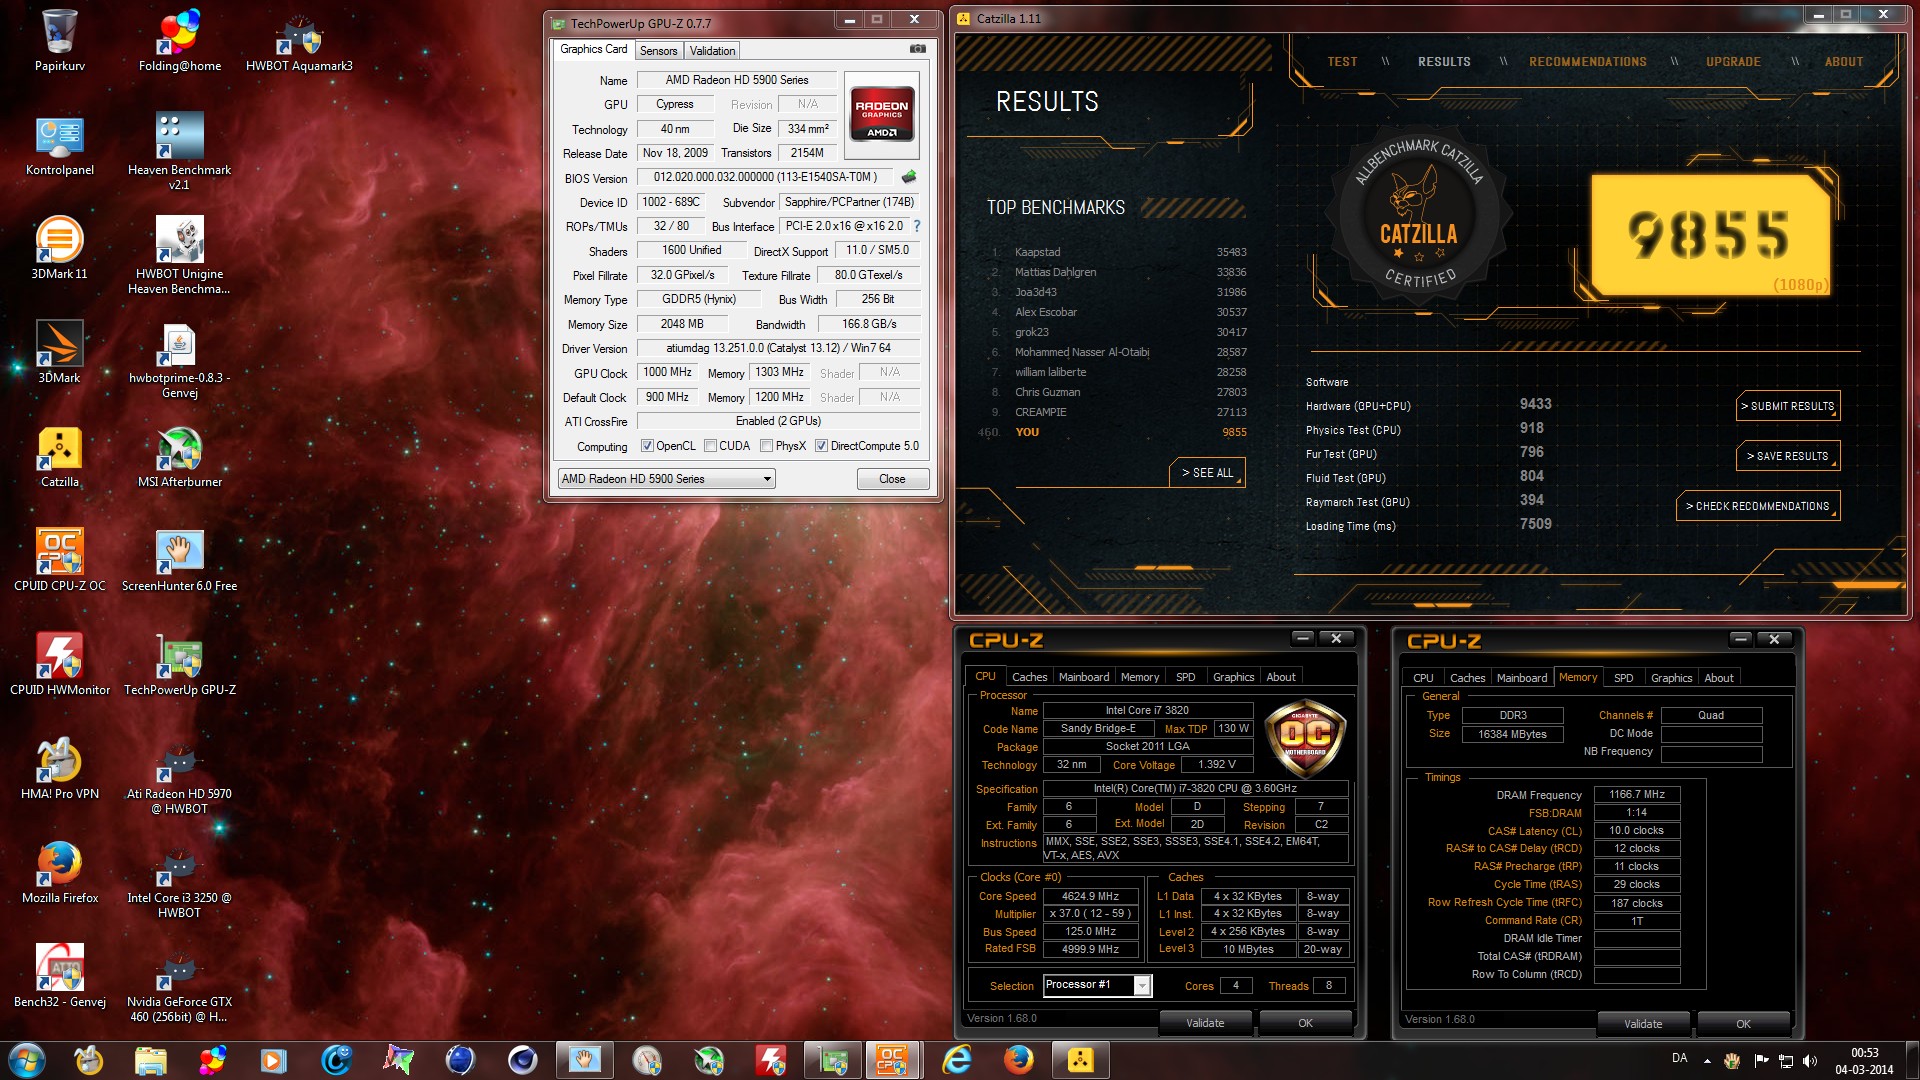1920x1080 pixels.
Task: Click the GPU Name field in GPU-Z
Action: (737, 80)
